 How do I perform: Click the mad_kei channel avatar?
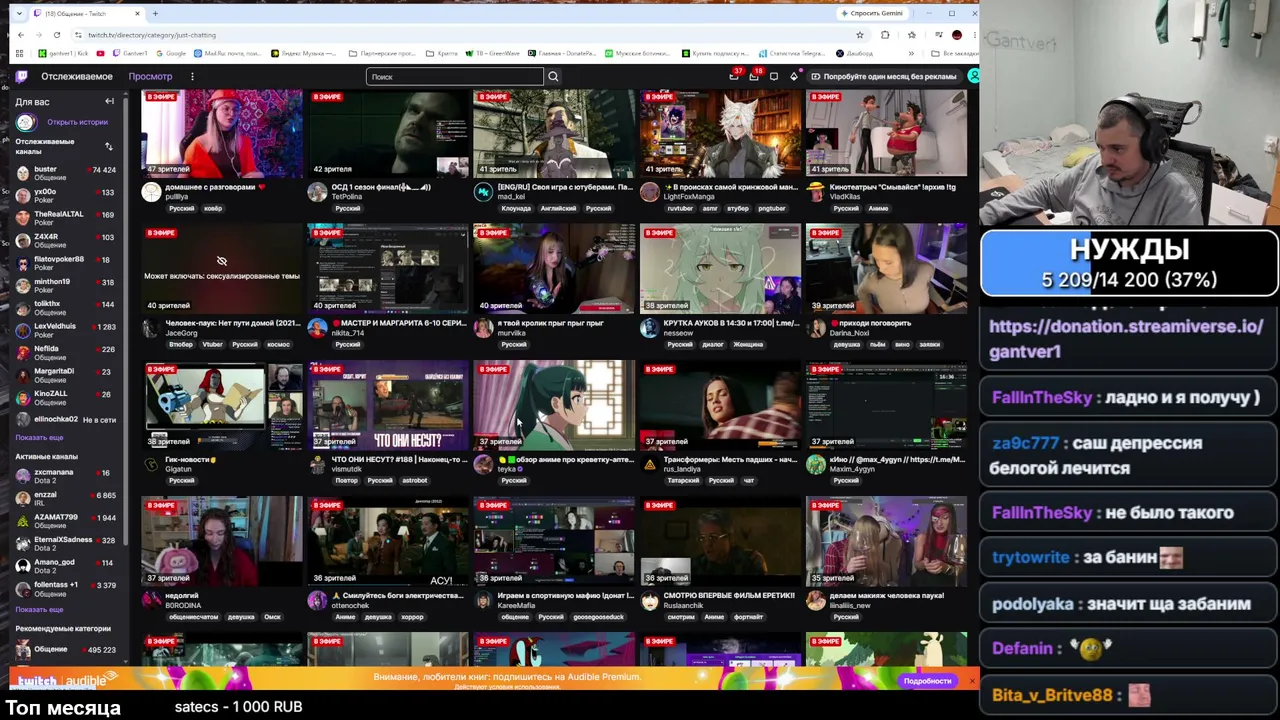(483, 192)
